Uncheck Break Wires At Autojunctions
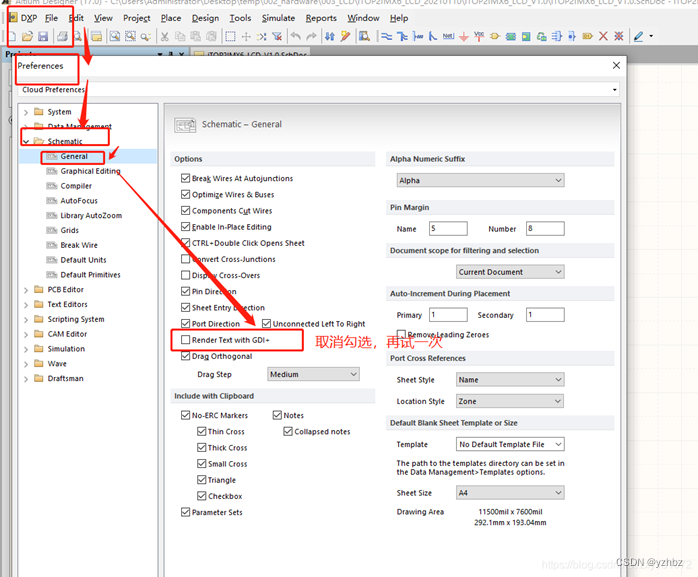The image size is (698, 577). 186,178
